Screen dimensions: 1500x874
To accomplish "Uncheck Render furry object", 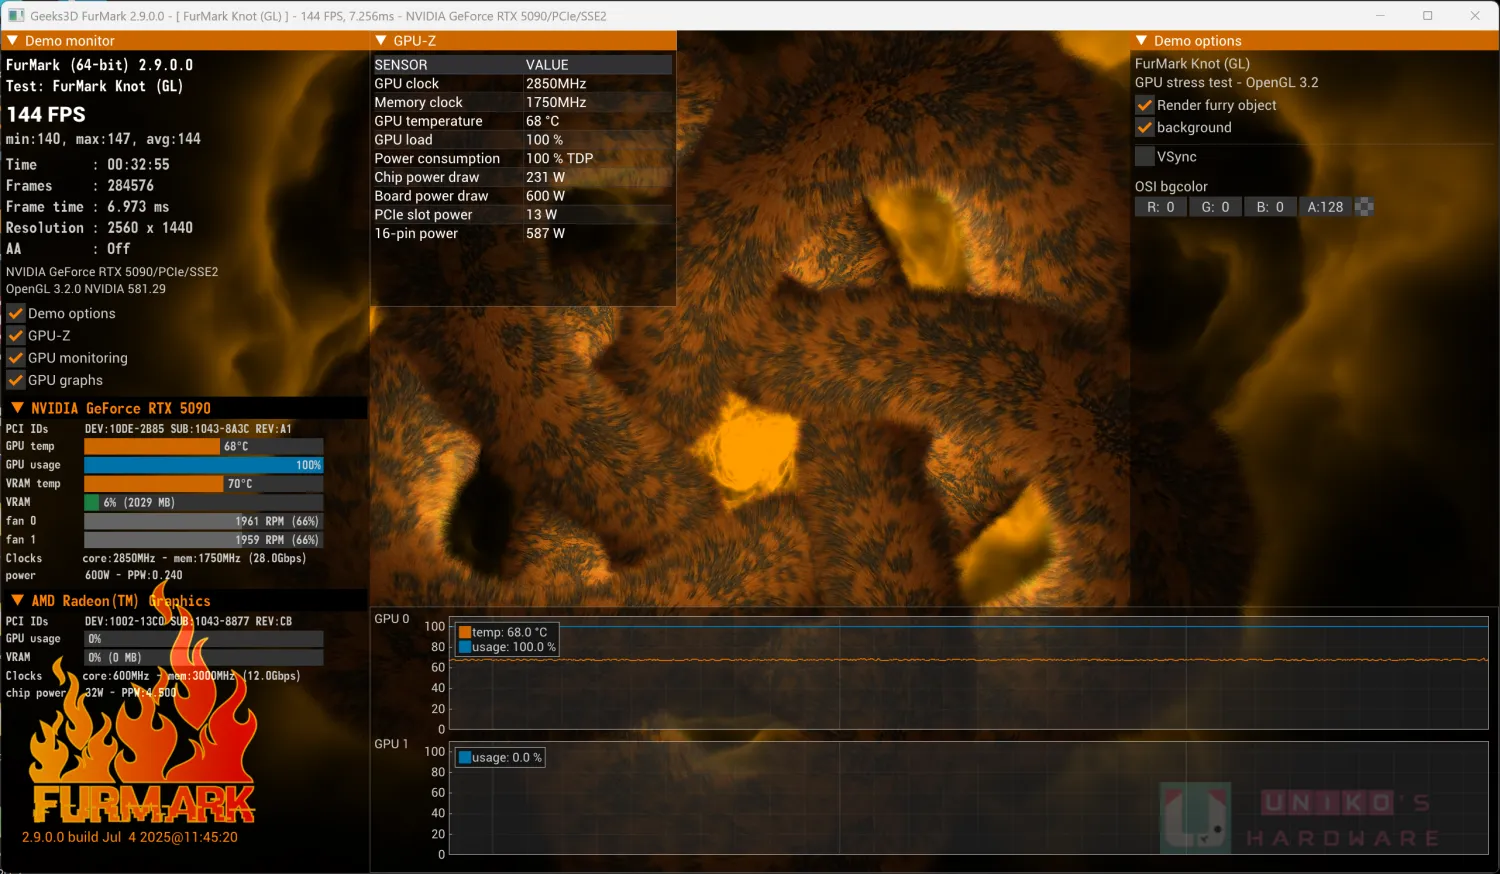I will tap(1145, 105).
